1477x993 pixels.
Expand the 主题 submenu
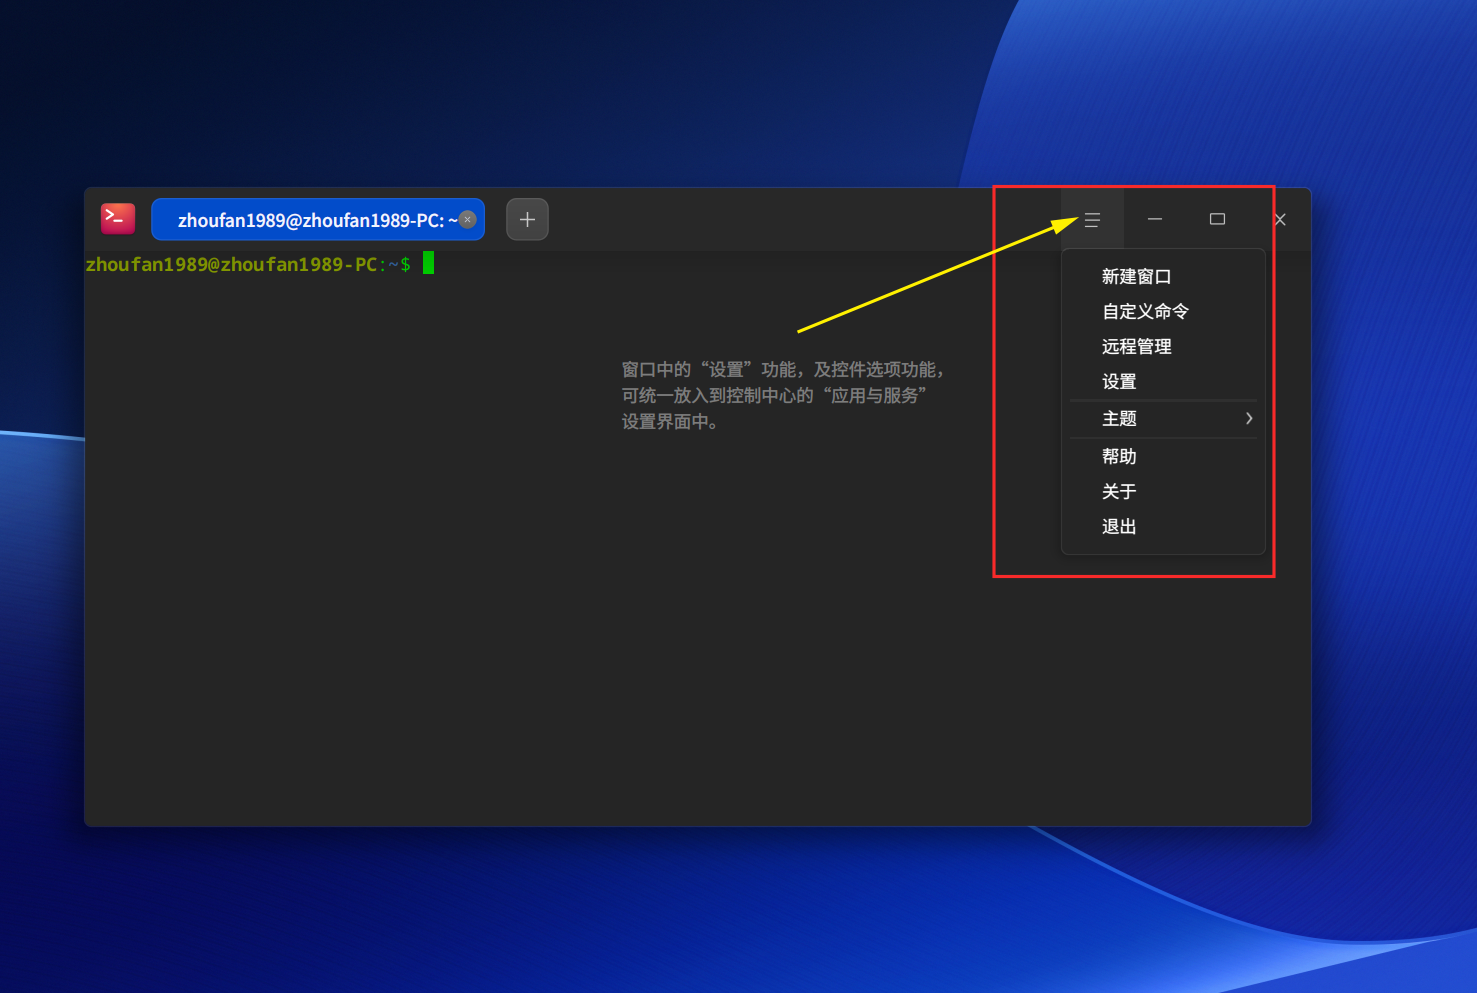point(1163,418)
